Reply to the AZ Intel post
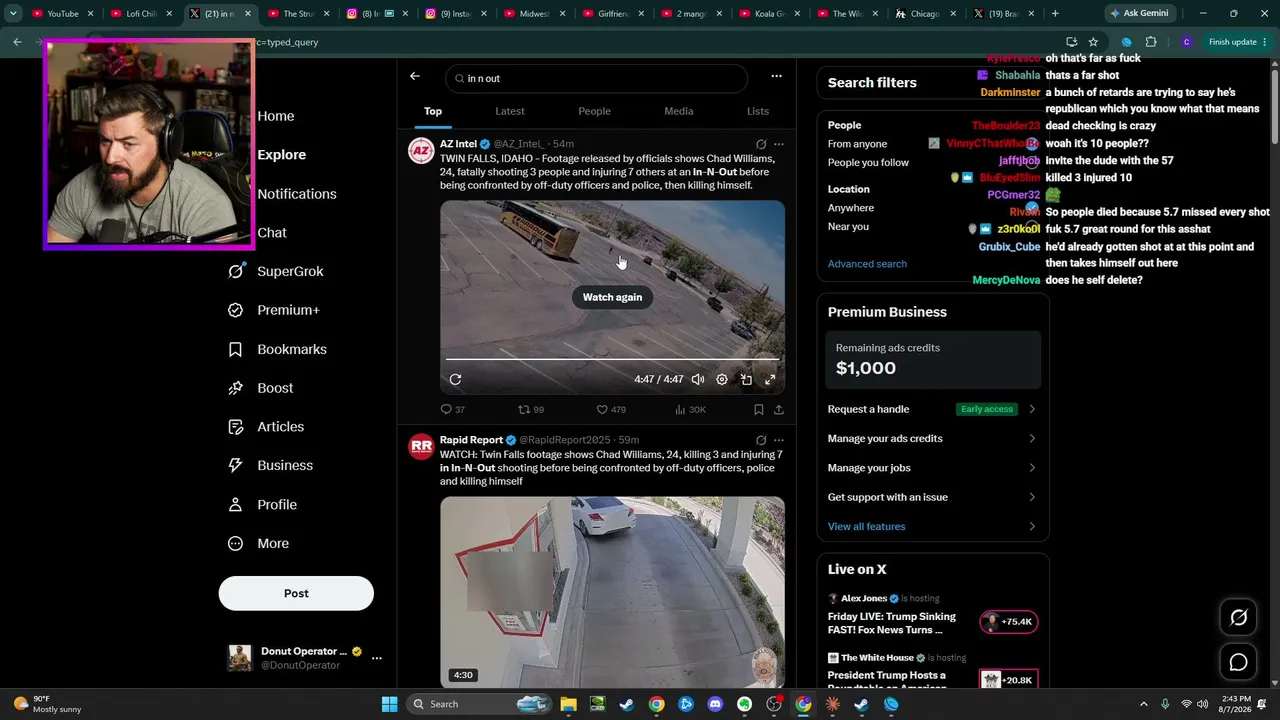Screen dimensions: 1280x720 [453, 409]
